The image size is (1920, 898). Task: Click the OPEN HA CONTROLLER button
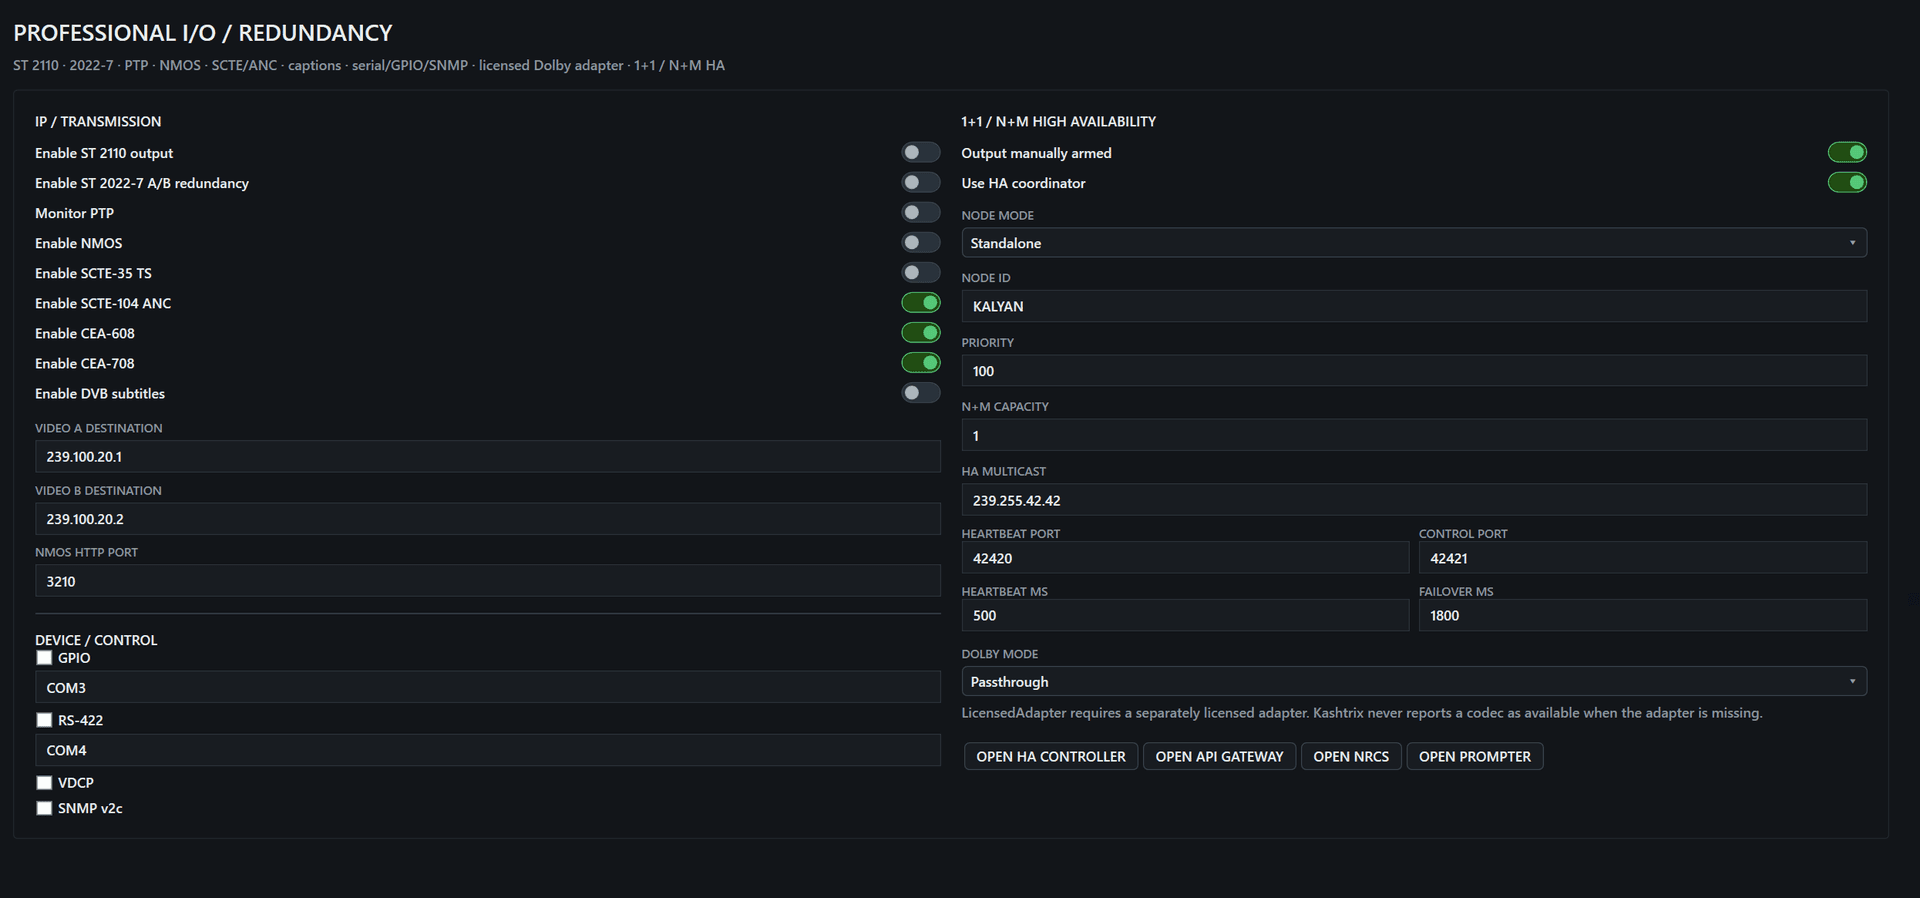1051,756
